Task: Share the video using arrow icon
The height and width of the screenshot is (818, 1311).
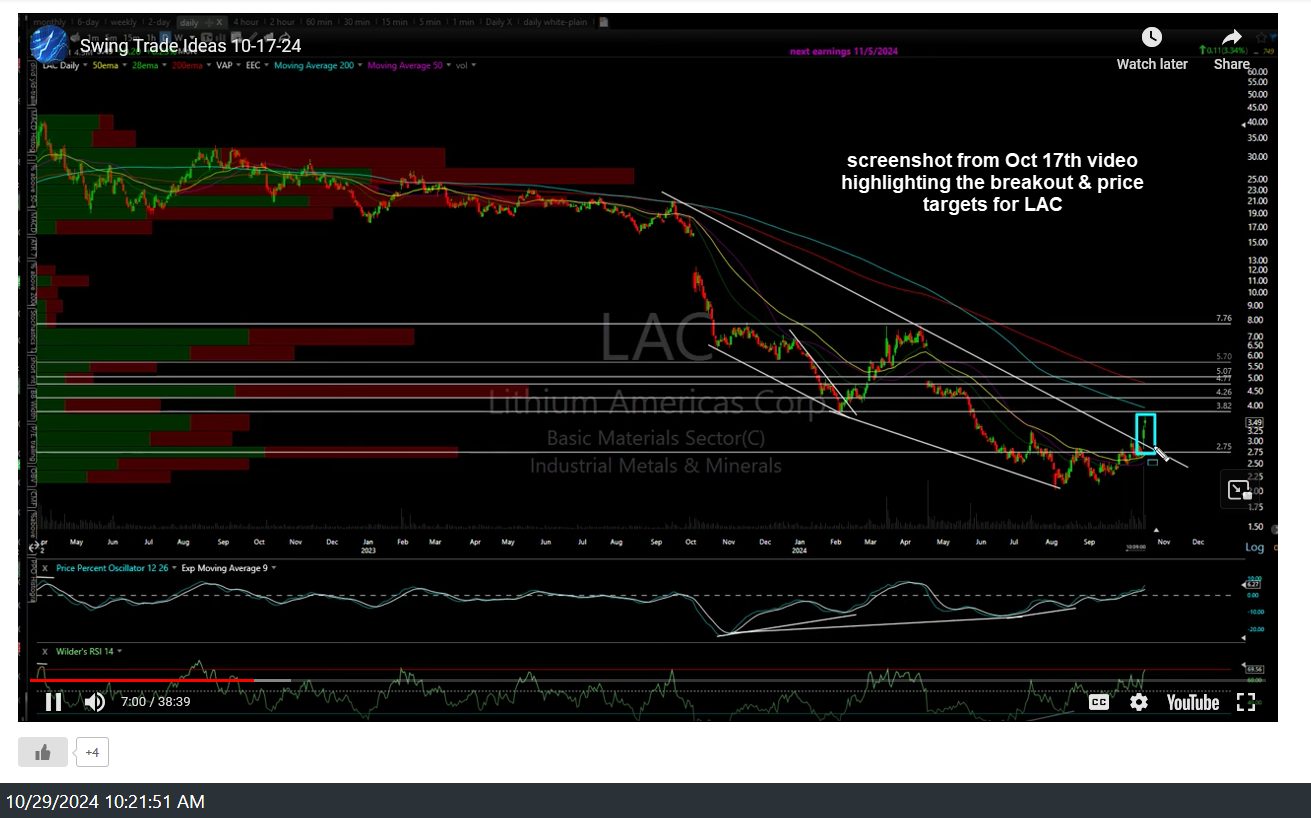Action: pos(1232,38)
